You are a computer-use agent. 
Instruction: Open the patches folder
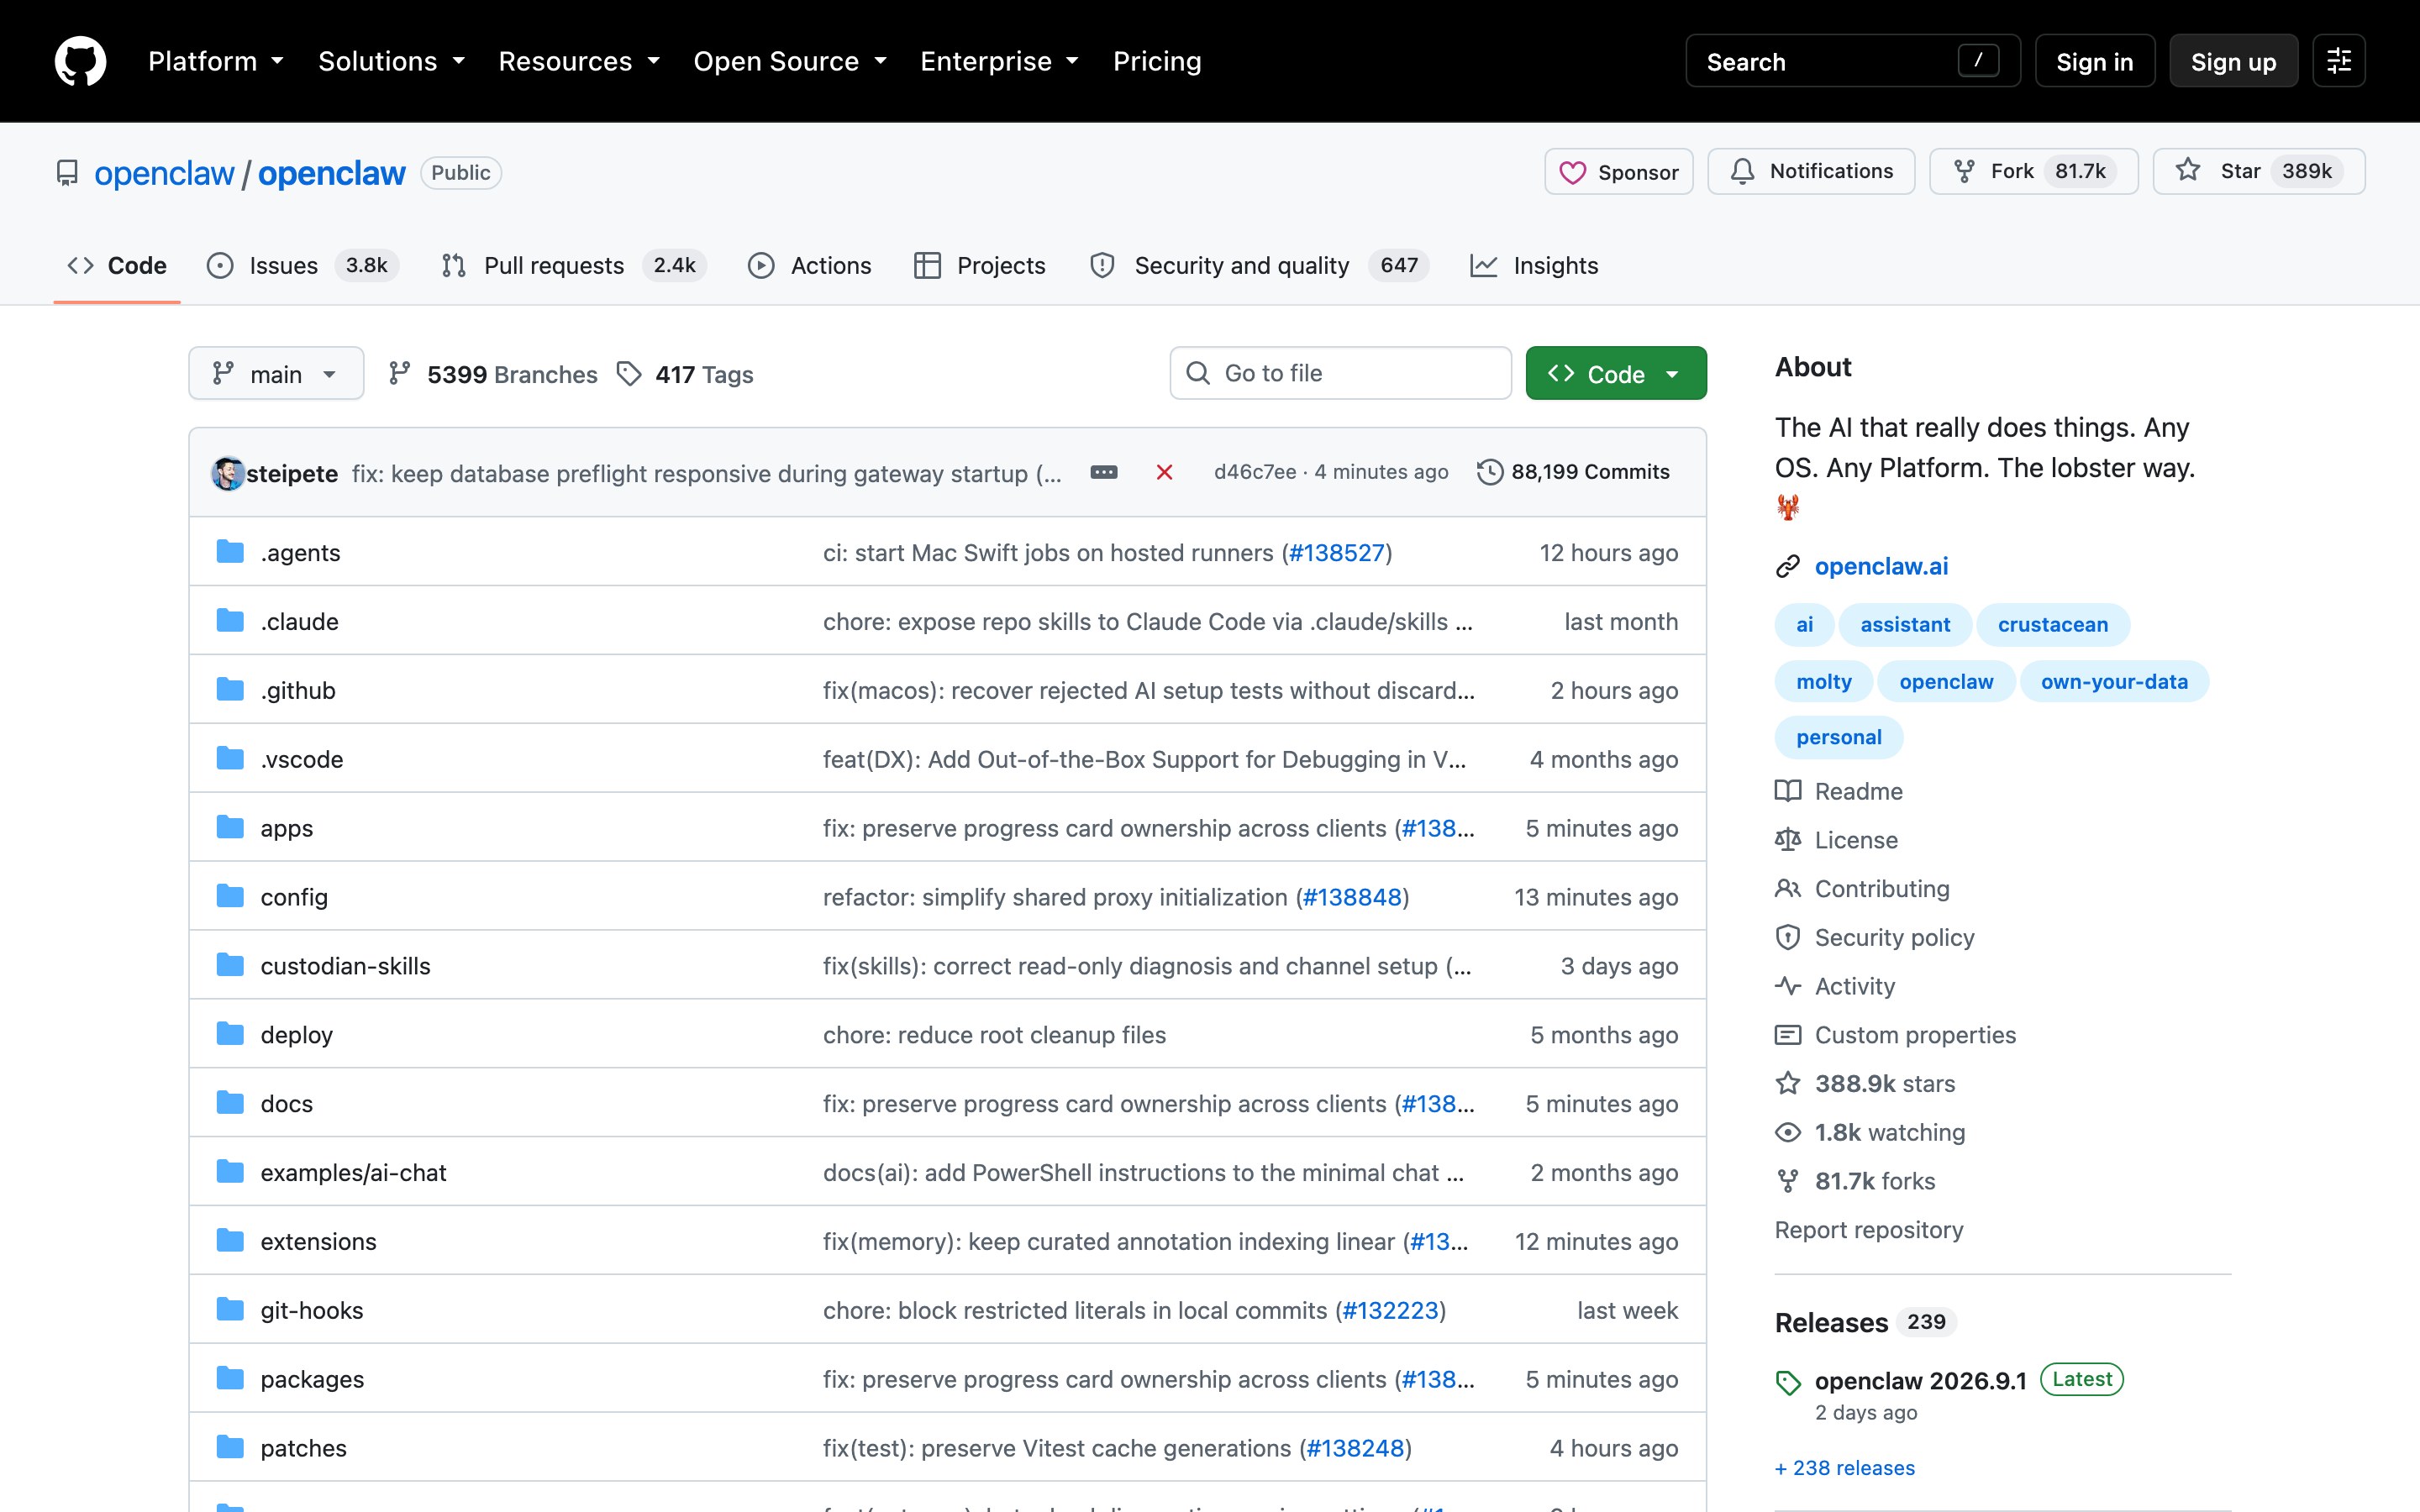pos(303,1448)
